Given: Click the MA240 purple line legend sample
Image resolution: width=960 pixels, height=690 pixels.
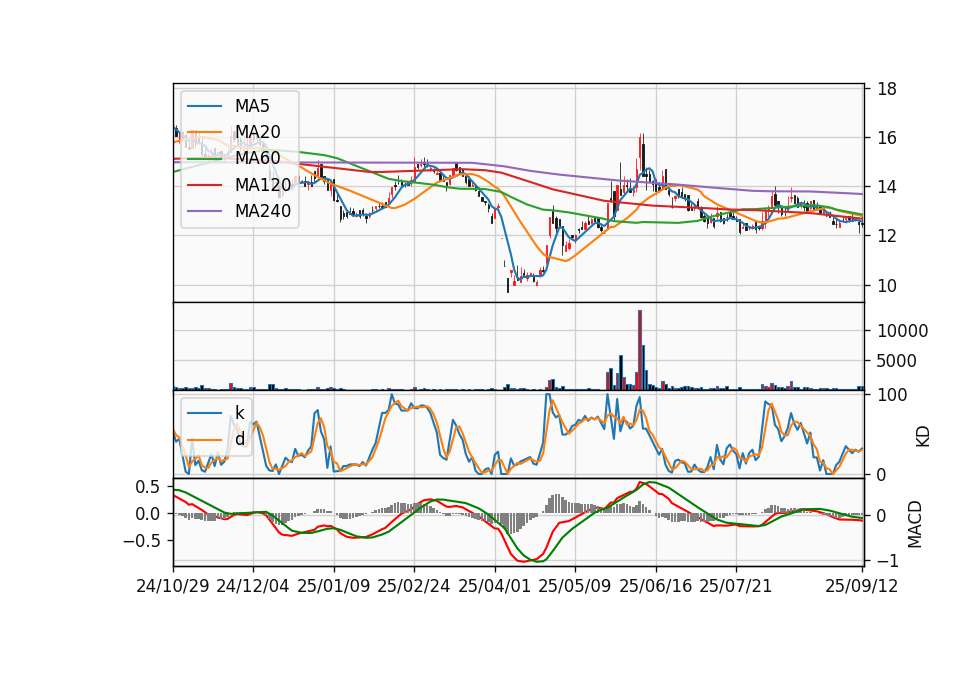Looking at the screenshot, I should pyautogui.click(x=204, y=211).
